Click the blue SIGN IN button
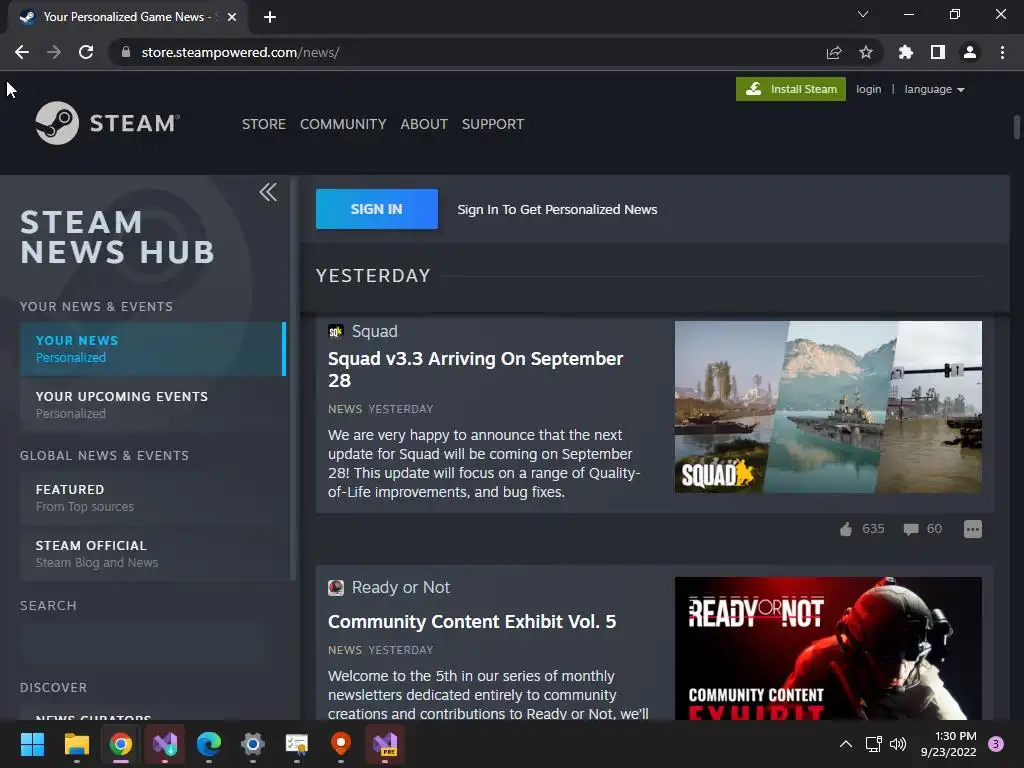The width and height of the screenshot is (1024, 768). [x=377, y=209]
